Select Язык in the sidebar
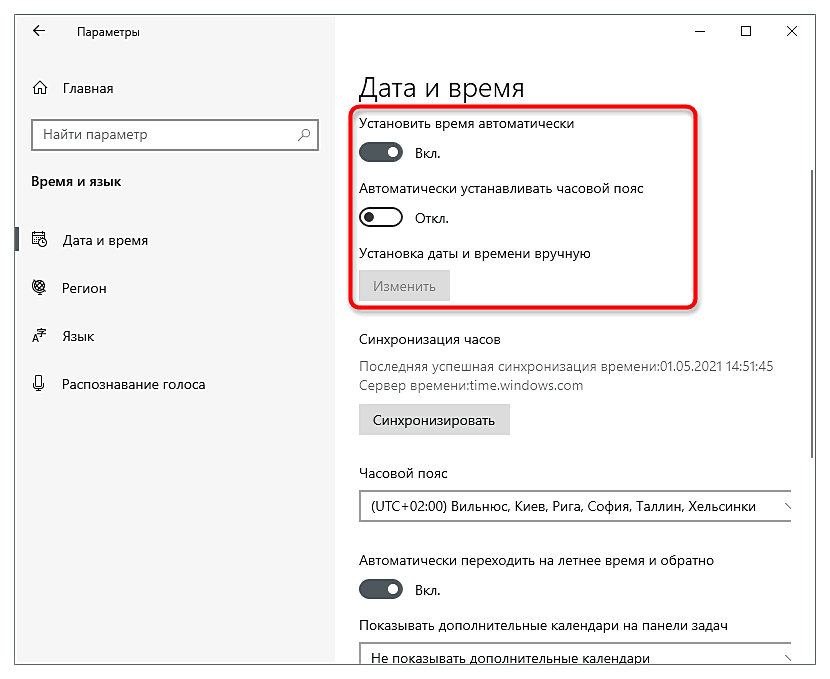Viewport: 830px width, 679px height. [x=77, y=336]
